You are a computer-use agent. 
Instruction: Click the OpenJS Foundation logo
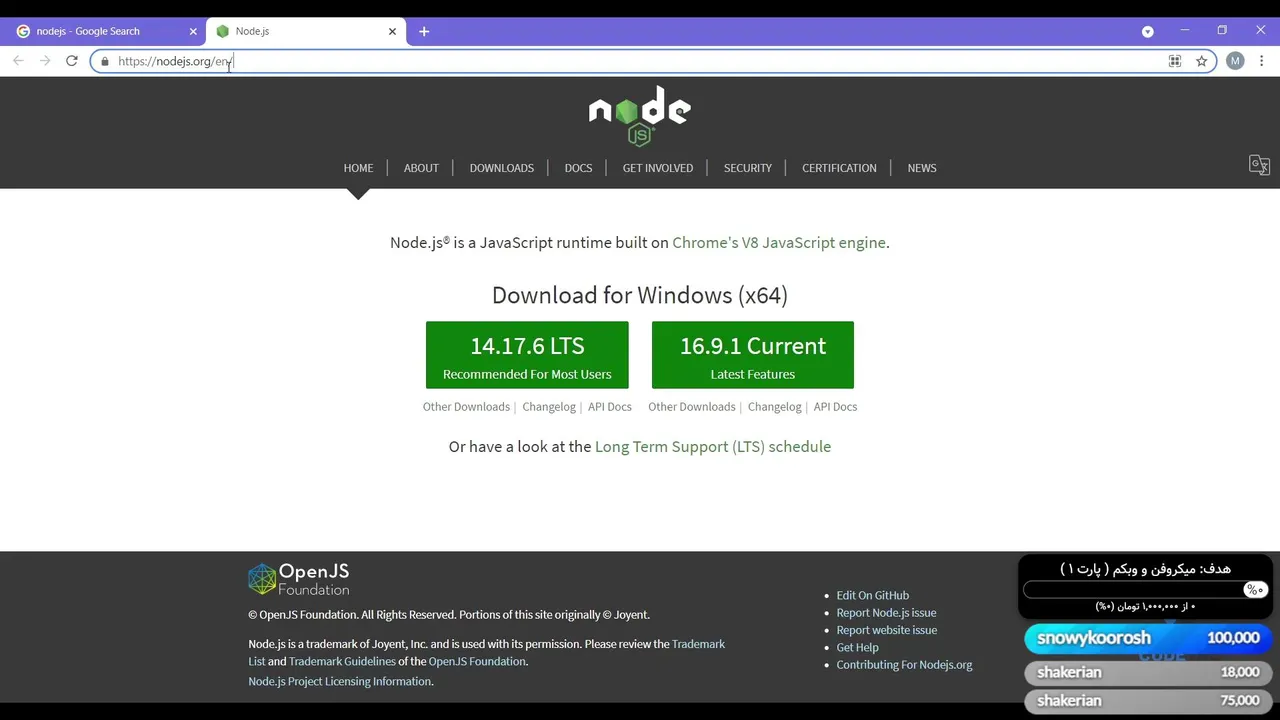point(299,579)
